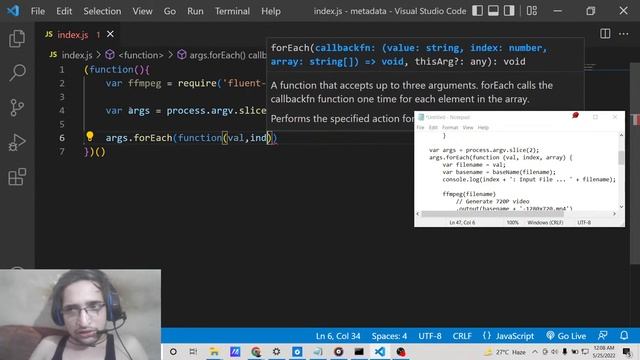Open the Search view in activity bar

(x=17, y=73)
